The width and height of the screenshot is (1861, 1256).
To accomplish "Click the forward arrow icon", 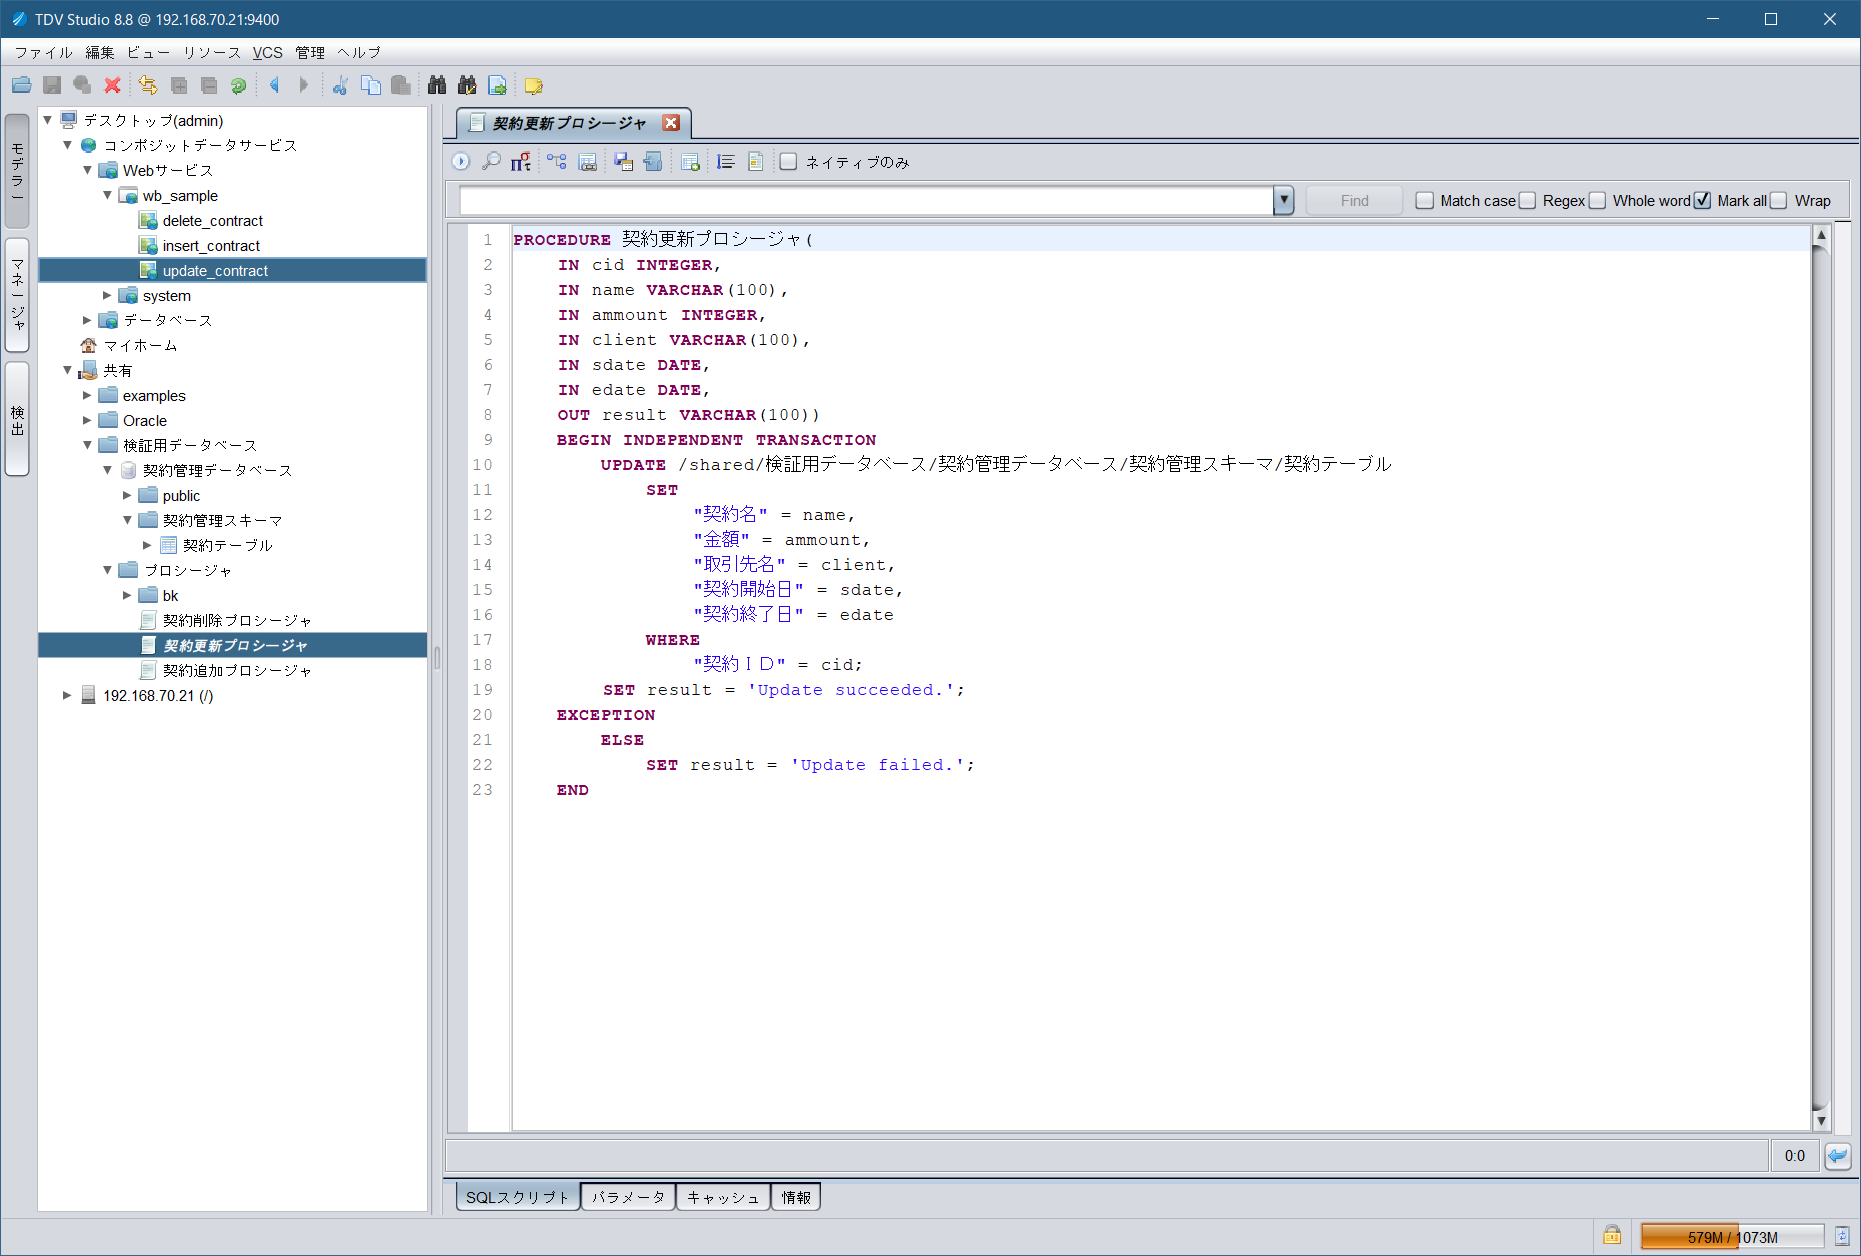I will pyautogui.click(x=304, y=86).
